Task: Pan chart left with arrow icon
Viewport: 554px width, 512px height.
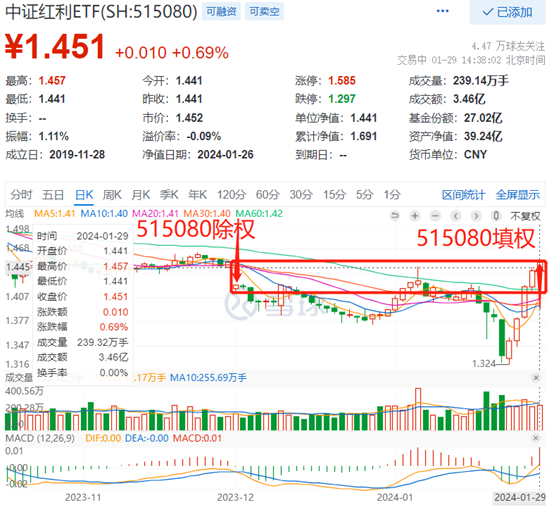Action: click(x=456, y=216)
